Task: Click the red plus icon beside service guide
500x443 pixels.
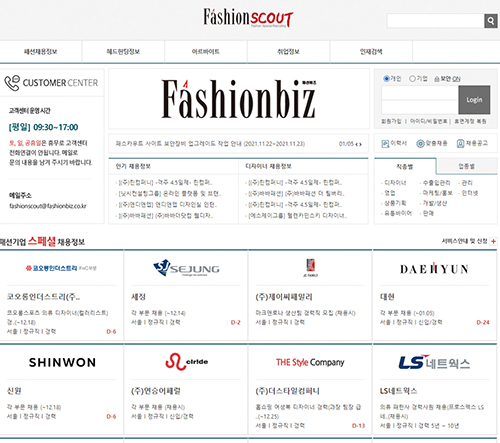Action: 493,241
